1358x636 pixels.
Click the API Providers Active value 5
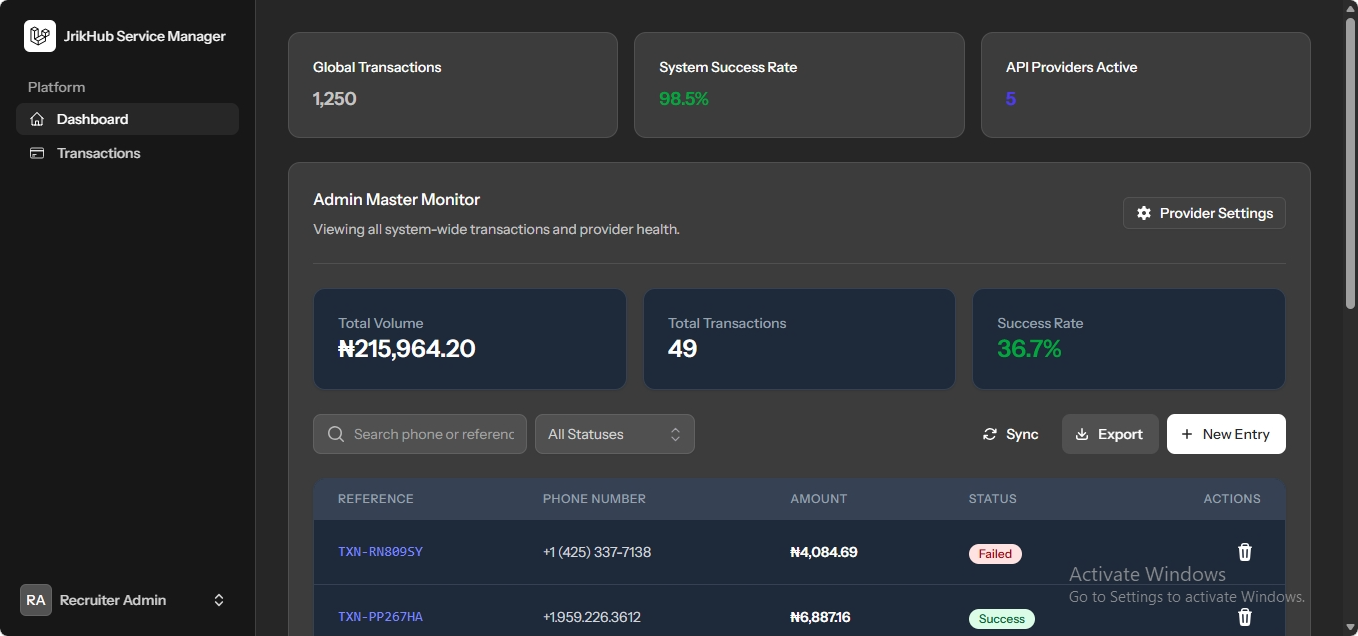point(1011,99)
